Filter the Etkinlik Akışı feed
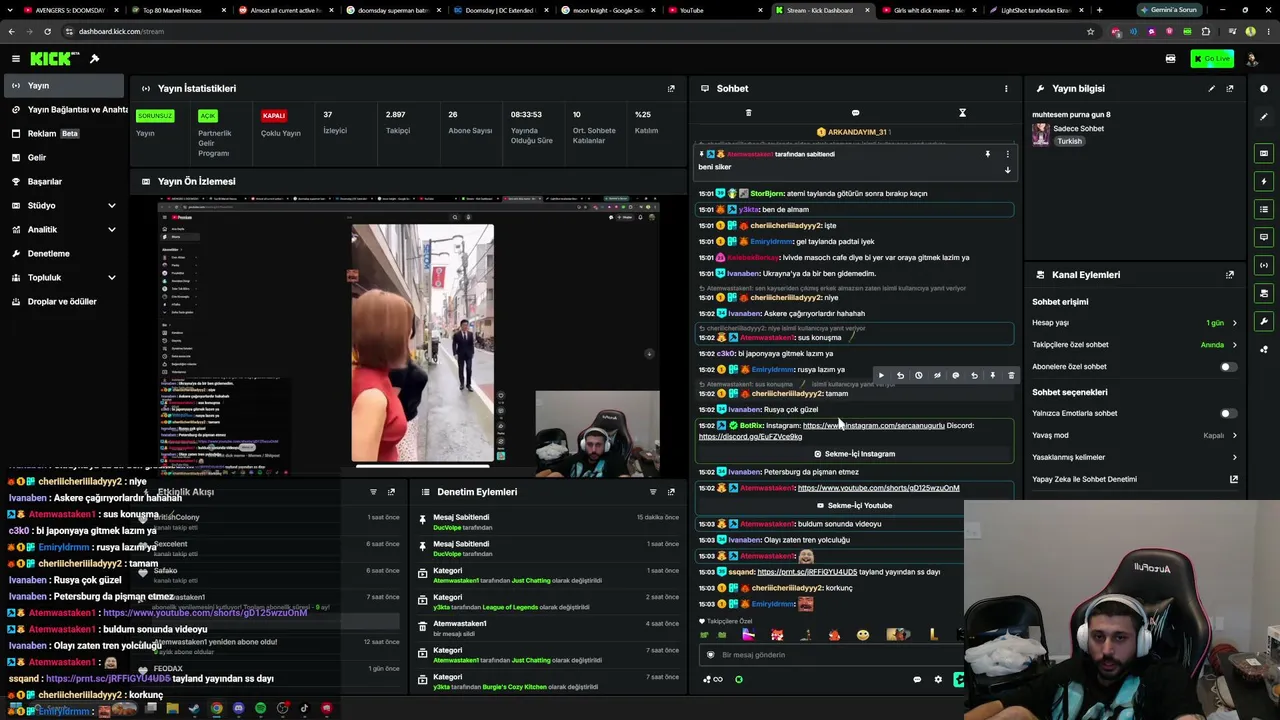This screenshot has width=1280, height=720. [x=373, y=492]
